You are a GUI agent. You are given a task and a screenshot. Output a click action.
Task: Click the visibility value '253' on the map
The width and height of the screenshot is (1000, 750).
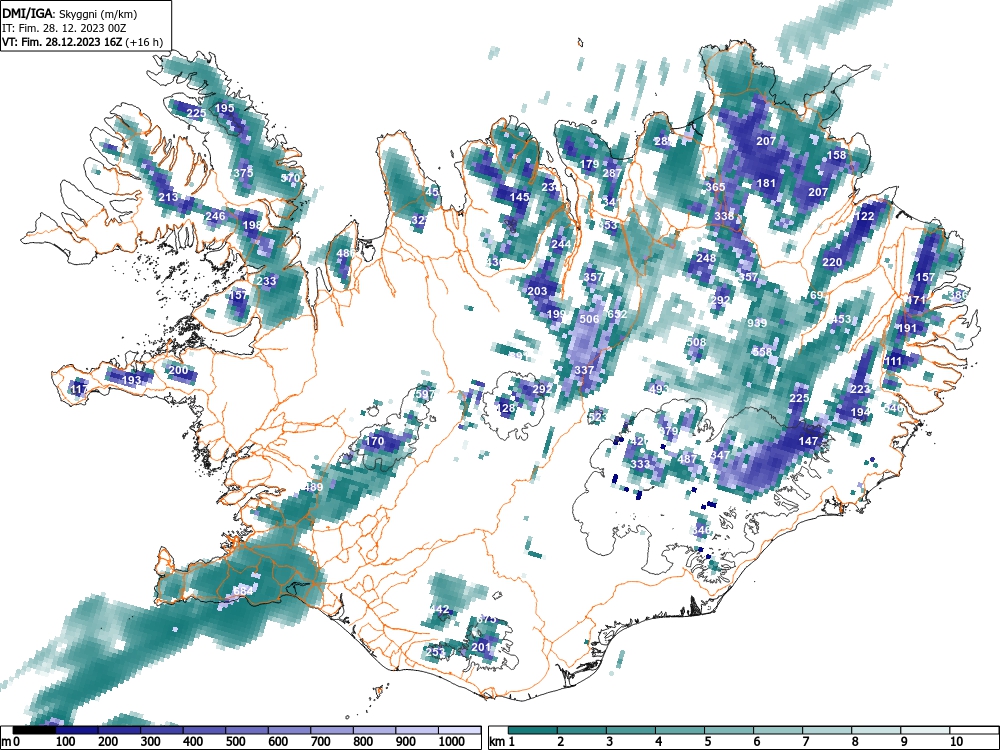tap(435, 652)
